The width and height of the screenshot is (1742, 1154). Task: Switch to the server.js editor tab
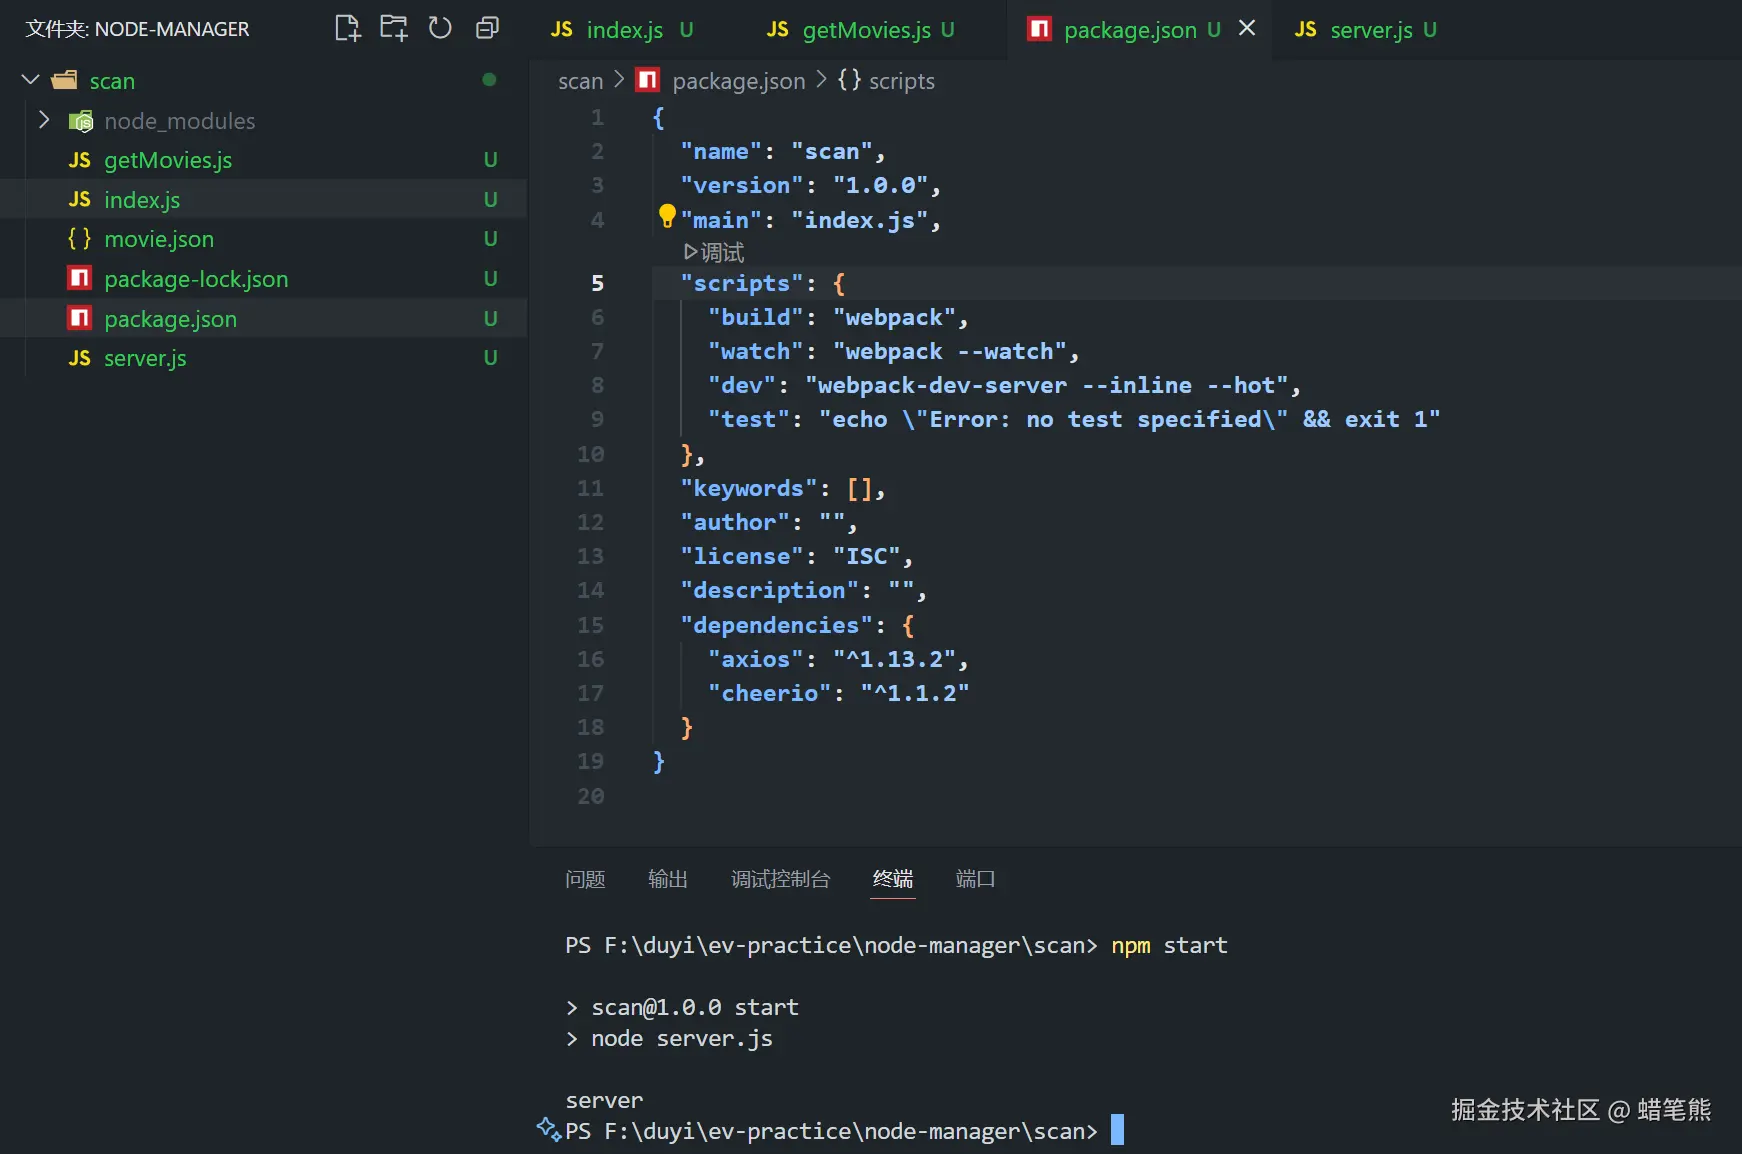[1370, 30]
